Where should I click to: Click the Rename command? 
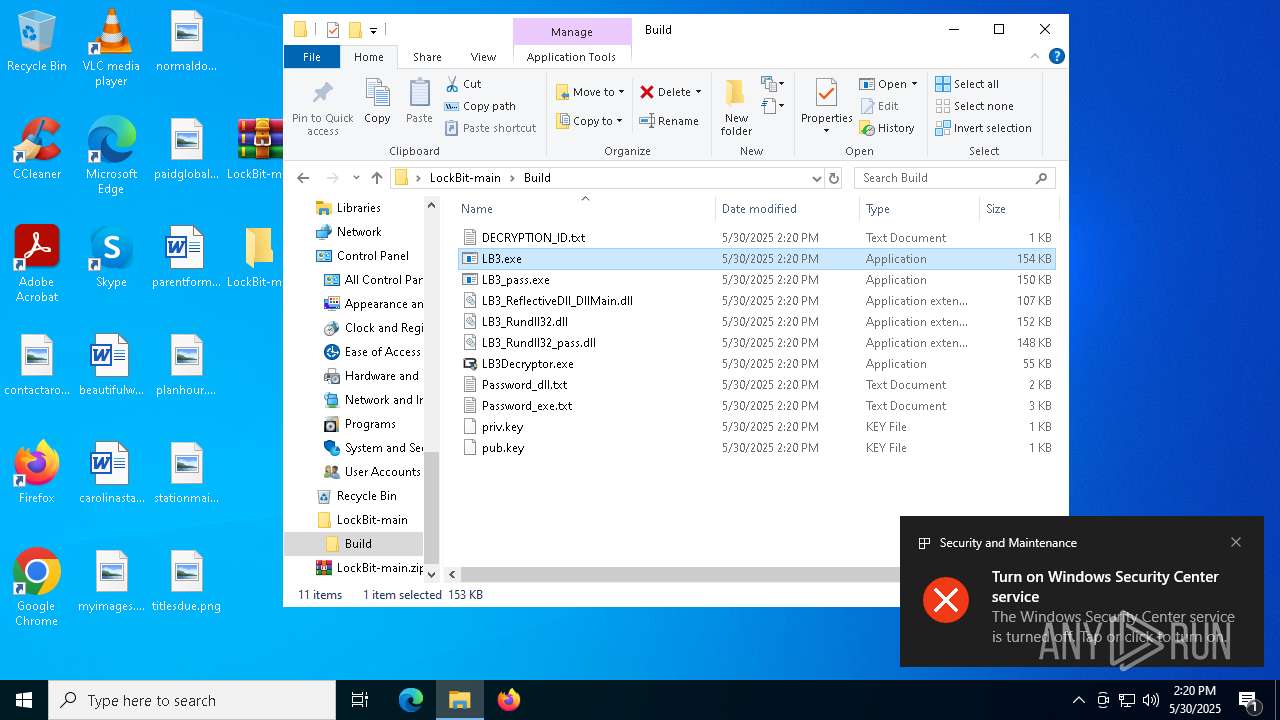pos(669,121)
